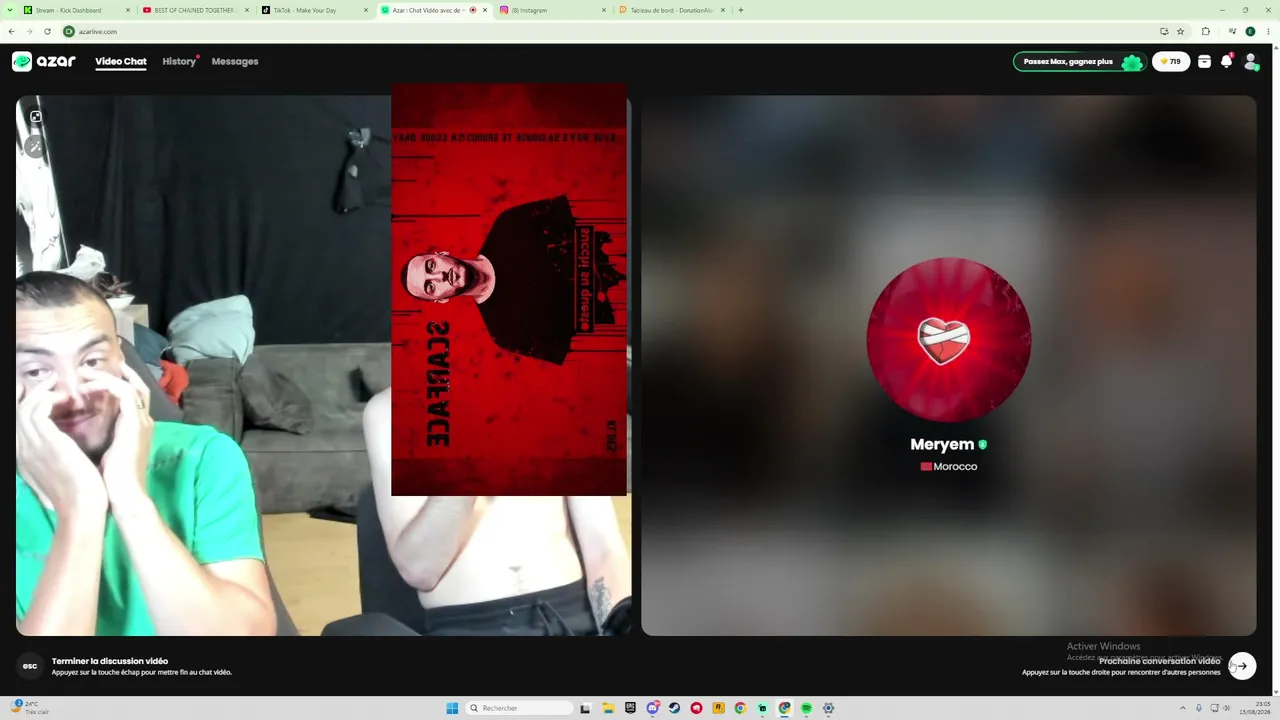Close the Kick Dashboard browser tab
This screenshot has height=720, width=1280.
coord(127,10)
